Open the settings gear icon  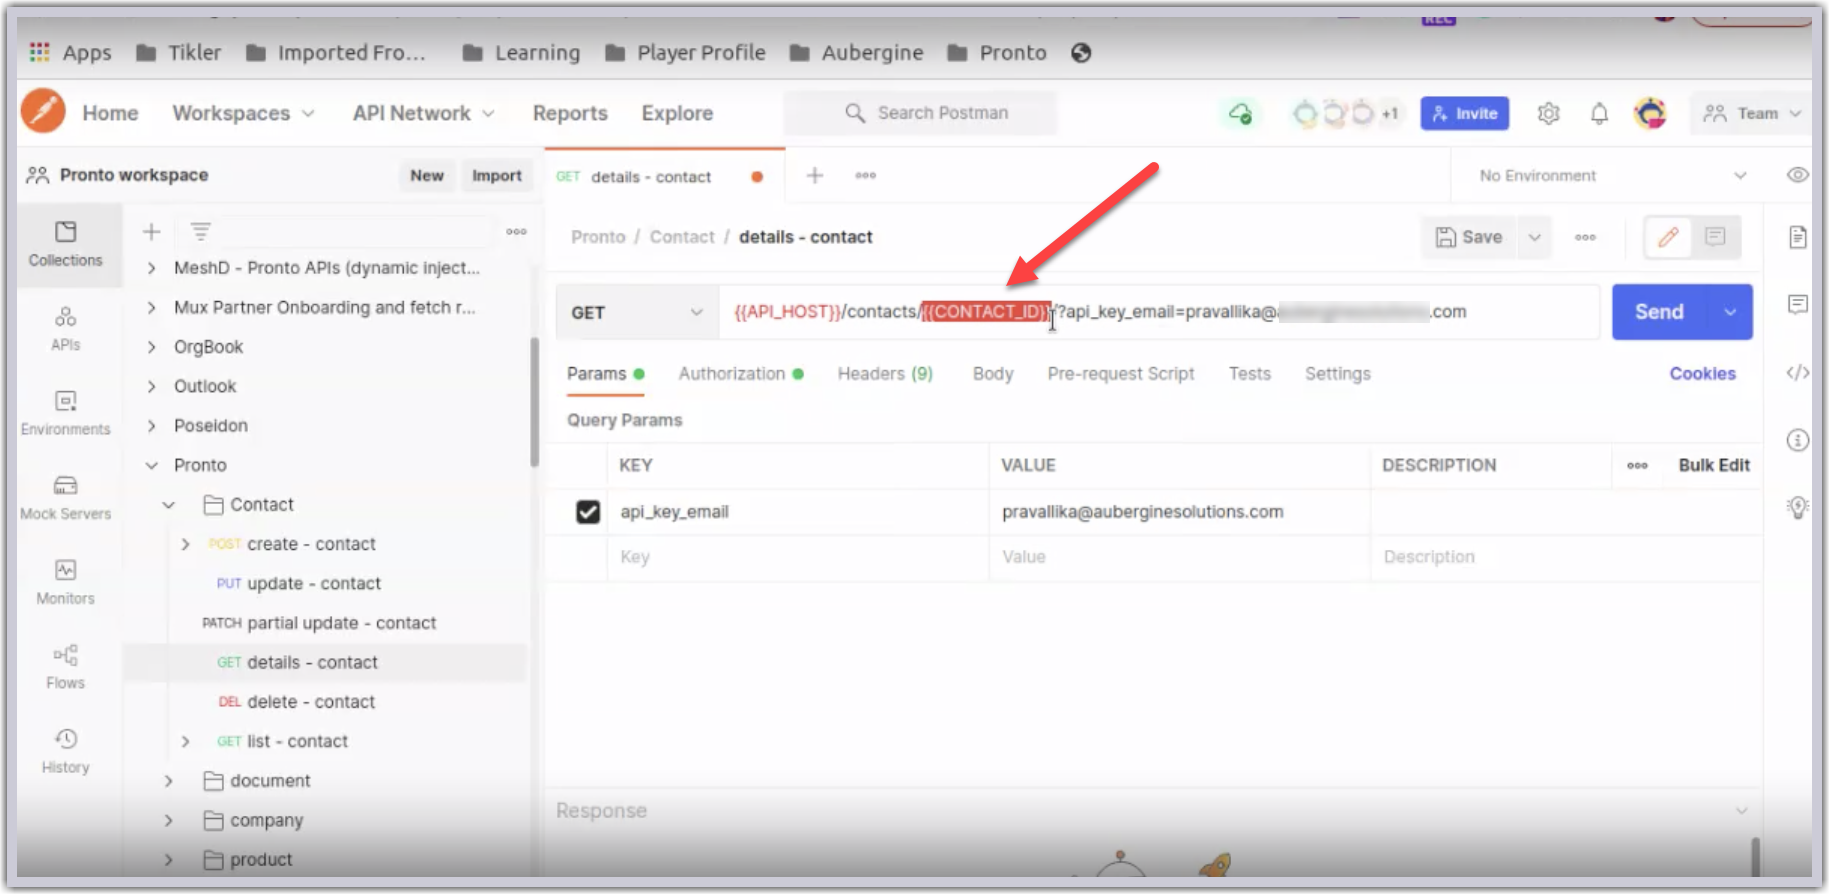tap(1548, 113)
